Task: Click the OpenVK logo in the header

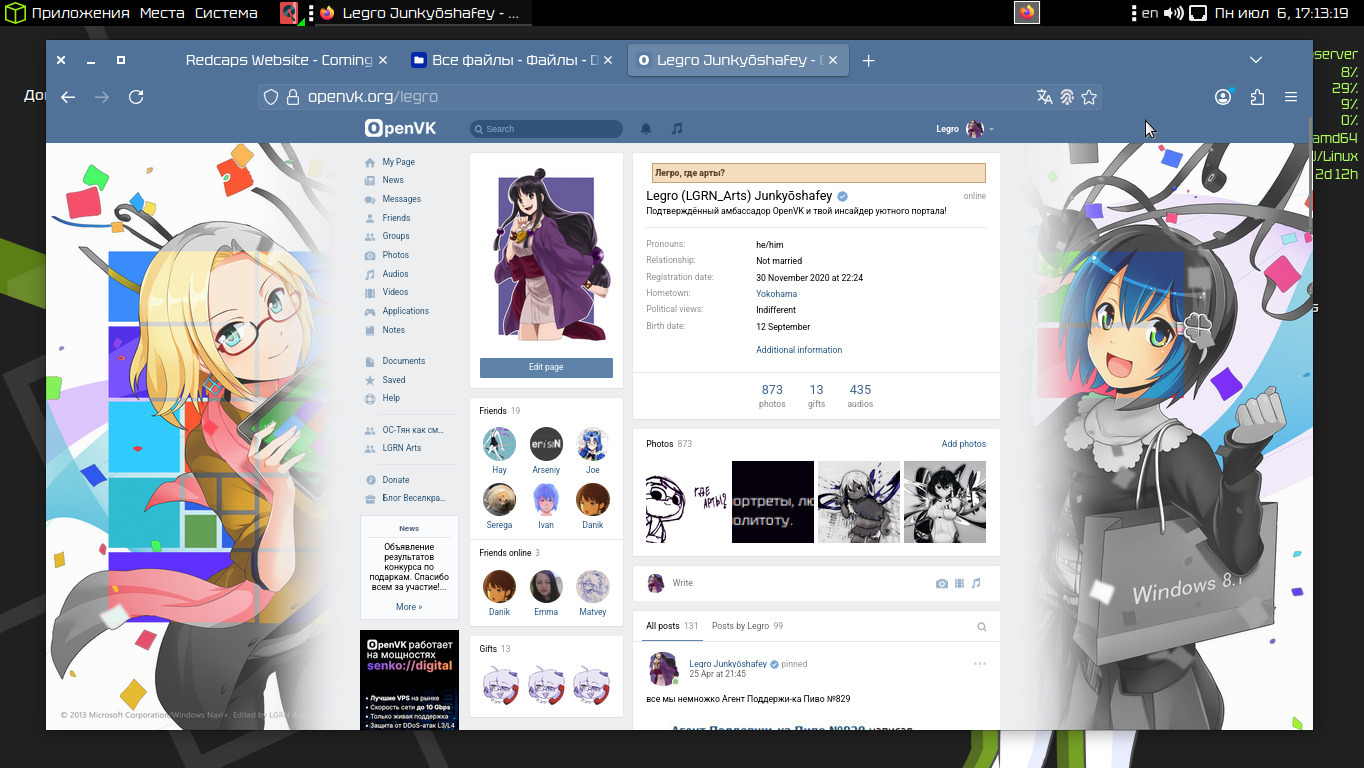Action: tap(400, 128)
